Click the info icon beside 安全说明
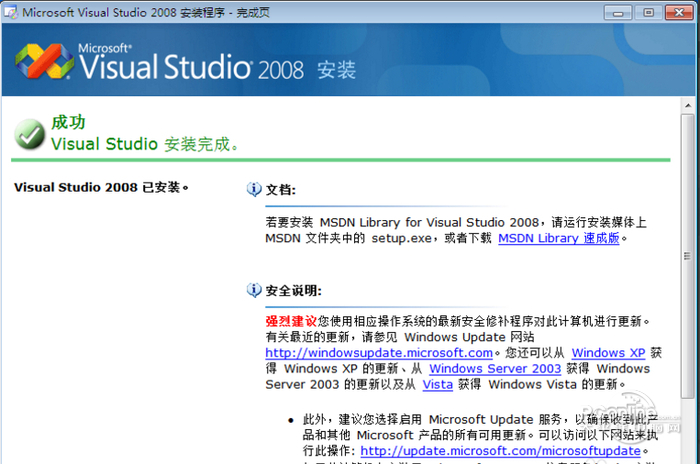Image resolution: width=700 pixels, height=464 pixels. (254, 290)
